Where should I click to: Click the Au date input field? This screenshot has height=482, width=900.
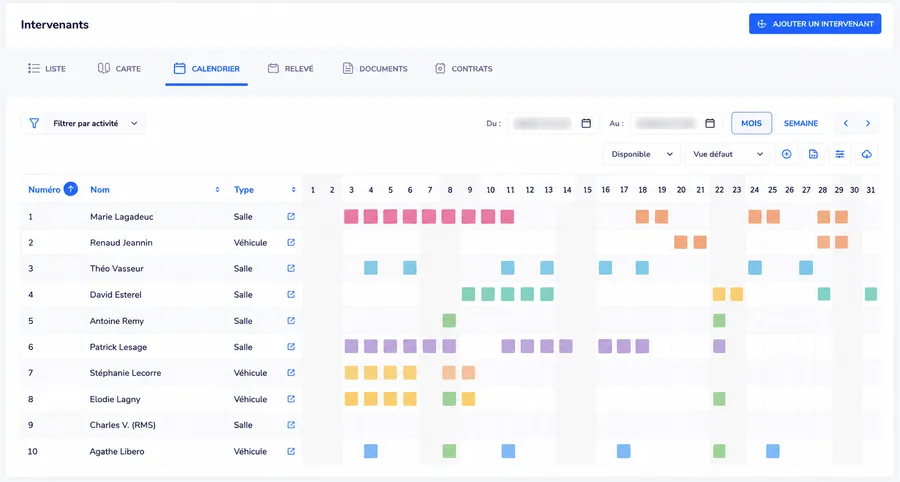[677, 123]
